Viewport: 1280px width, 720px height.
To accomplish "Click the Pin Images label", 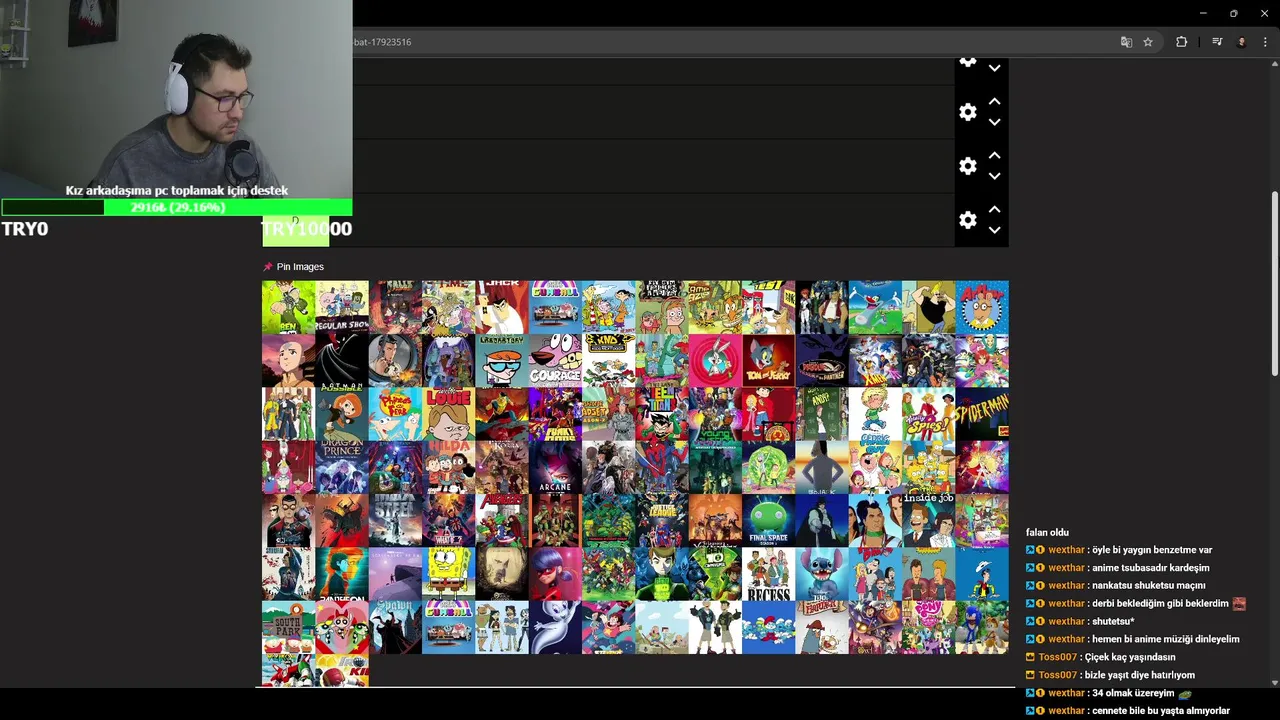I will (x=300, y=267).
